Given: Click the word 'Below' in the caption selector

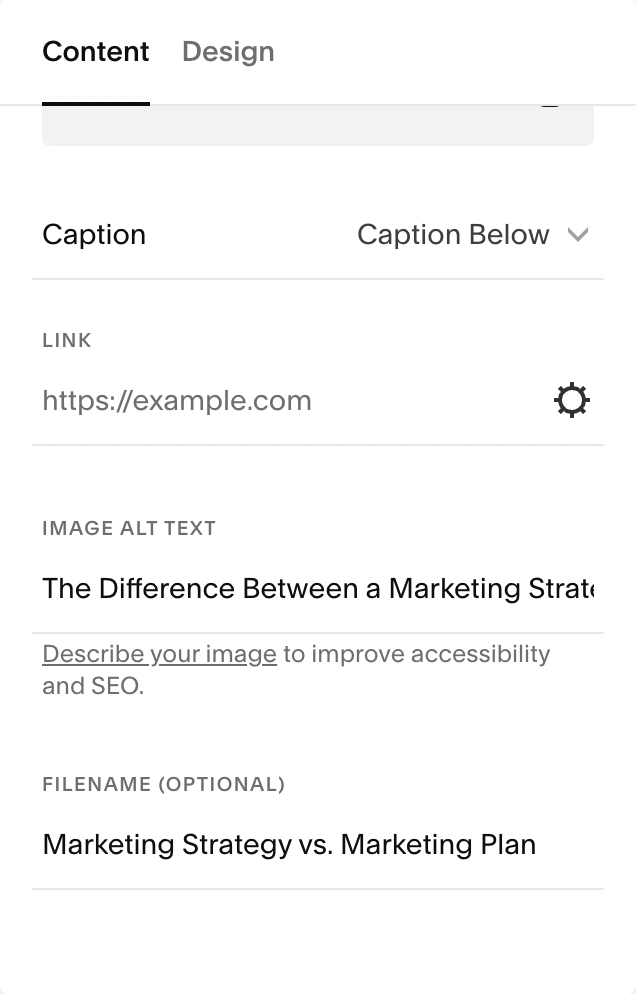Looking at the screenshot, I should pos(509,235).
